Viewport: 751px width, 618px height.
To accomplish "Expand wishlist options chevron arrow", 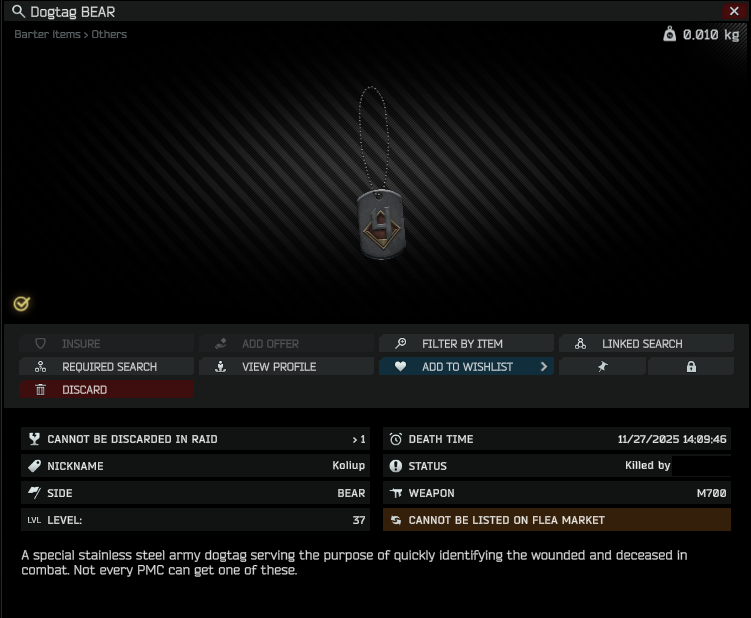I will 544,366.
